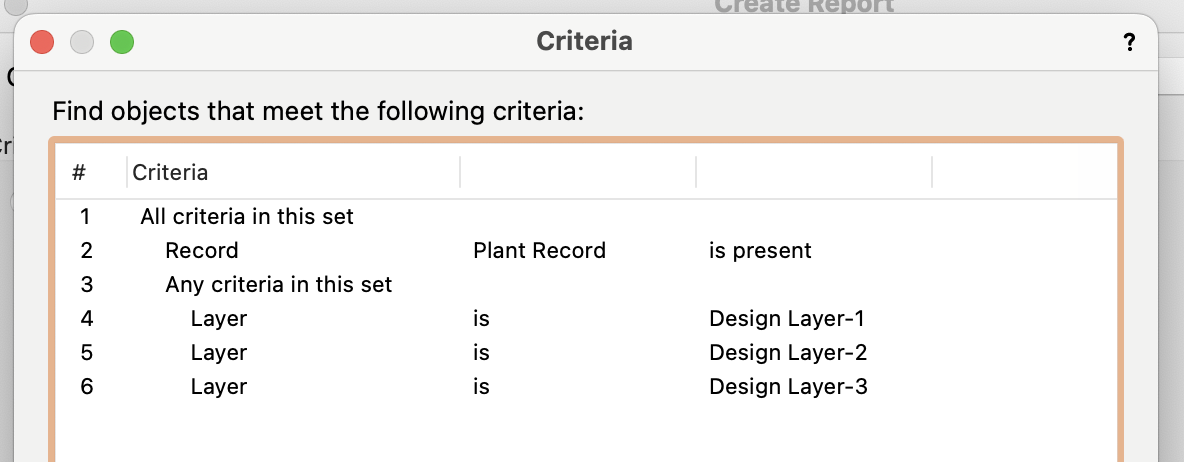The width and height of the screenshot is (1184, 462).
Task: Select the Design Layer-2 value
Action: click(787, 352)
